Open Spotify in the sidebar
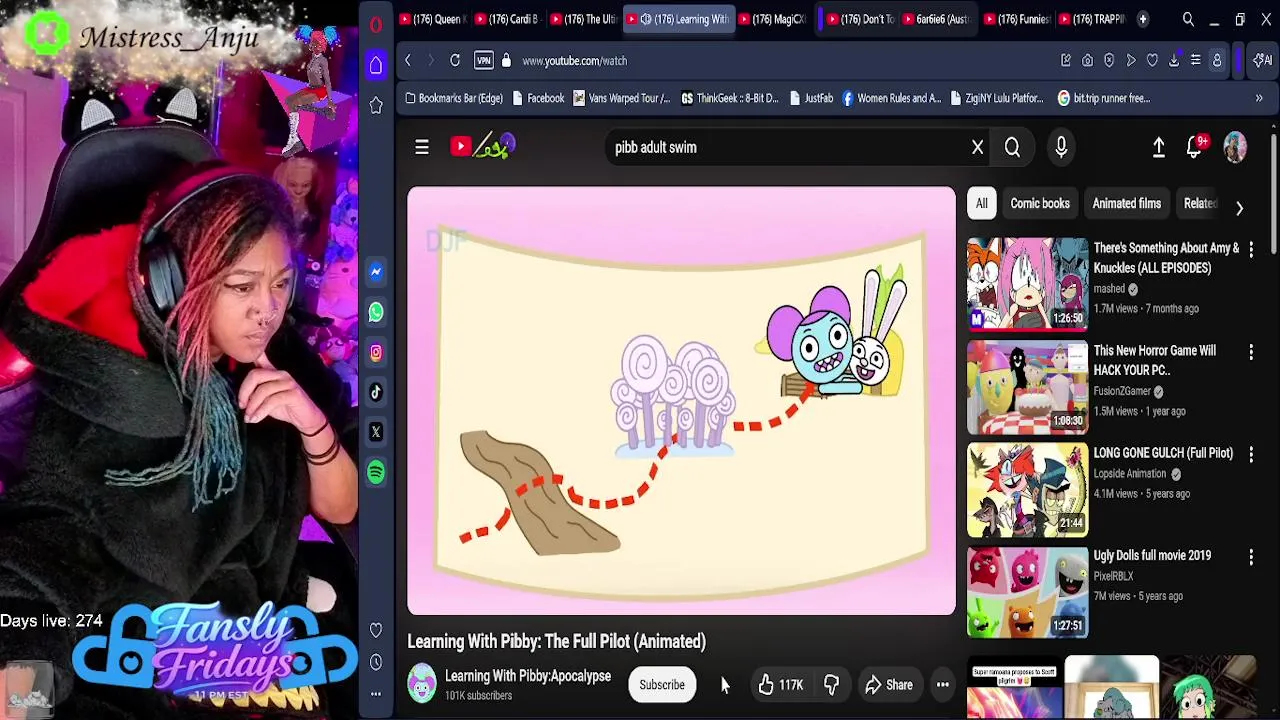This screenshot has height=720, width=1280. tap(376, 472)
